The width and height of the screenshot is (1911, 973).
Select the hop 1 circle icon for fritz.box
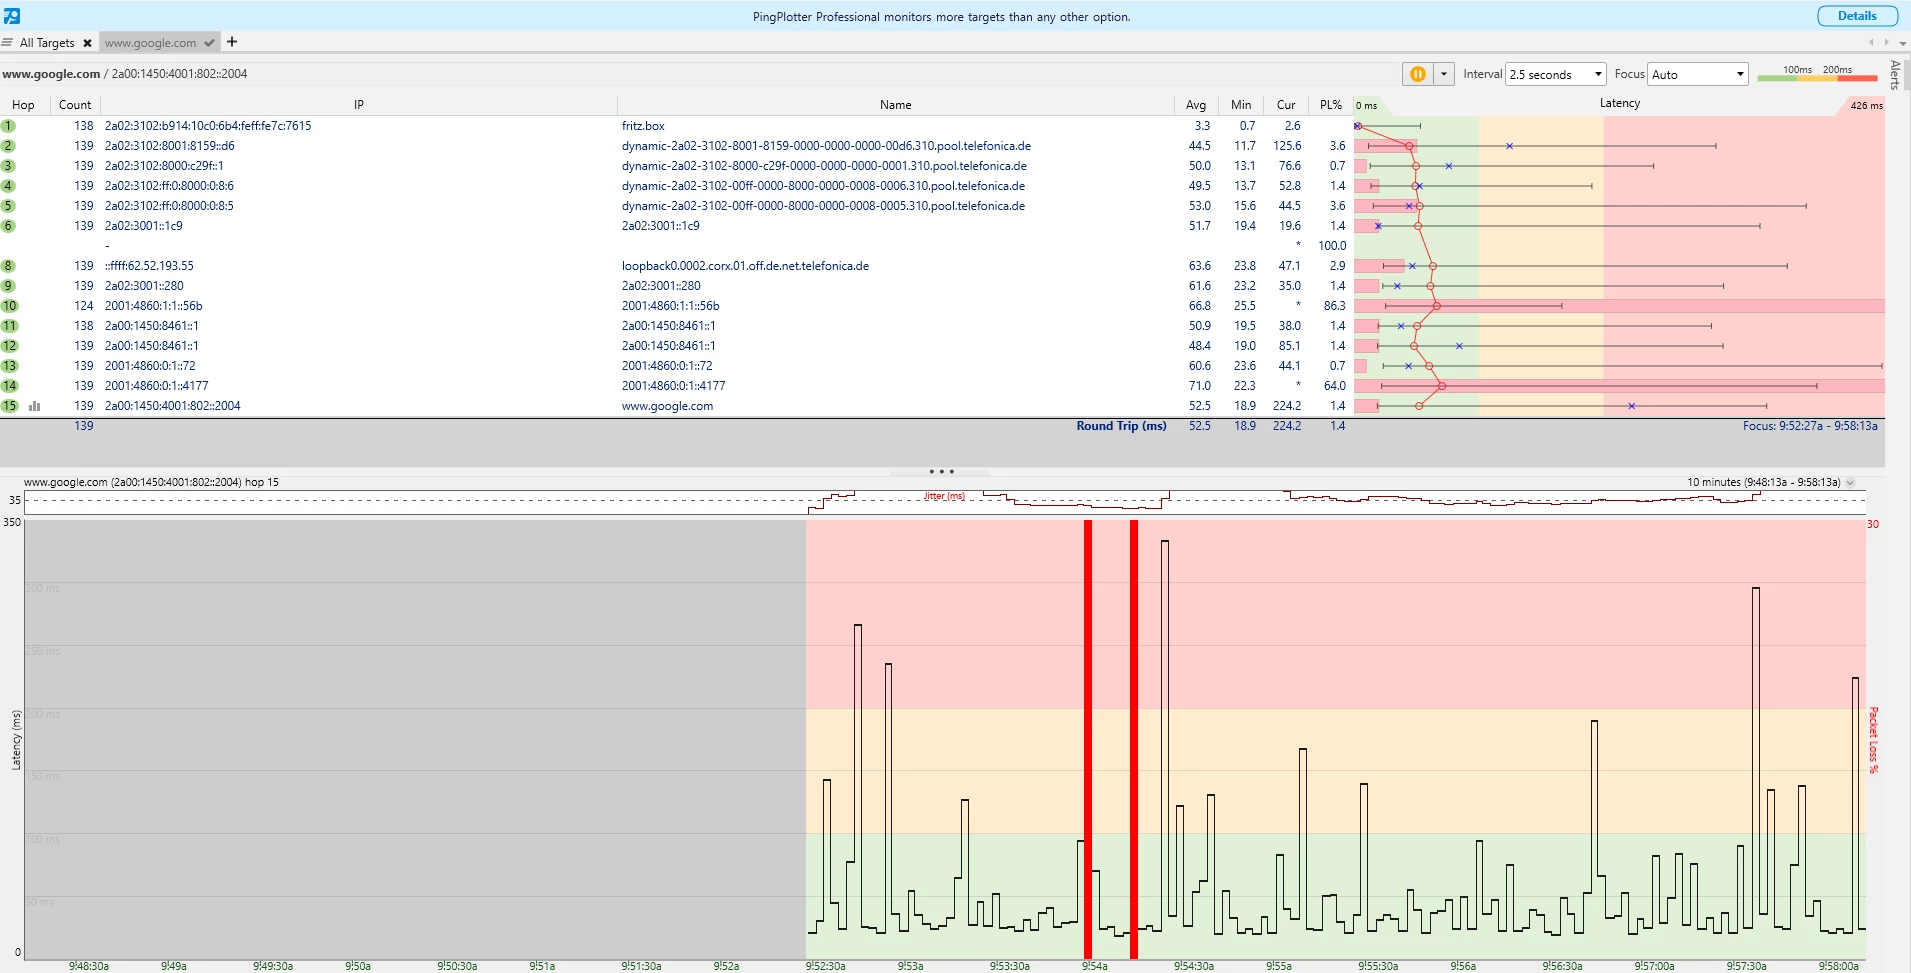[x=8, y=126]
